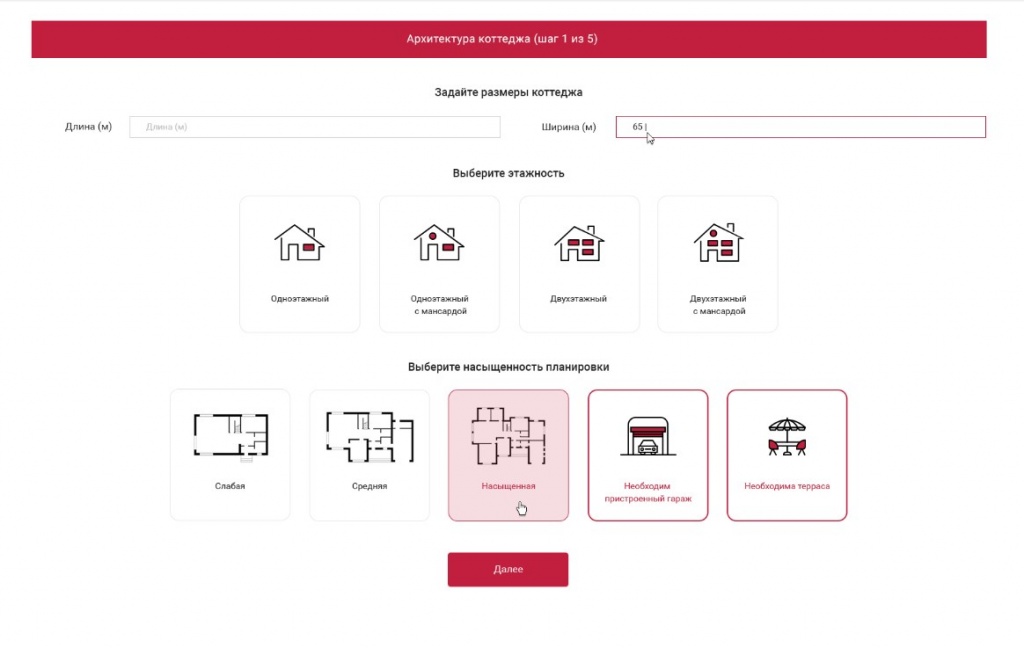Click the medium floor plan icon above Средняя
1024x648 pixels.
[370, 436]
